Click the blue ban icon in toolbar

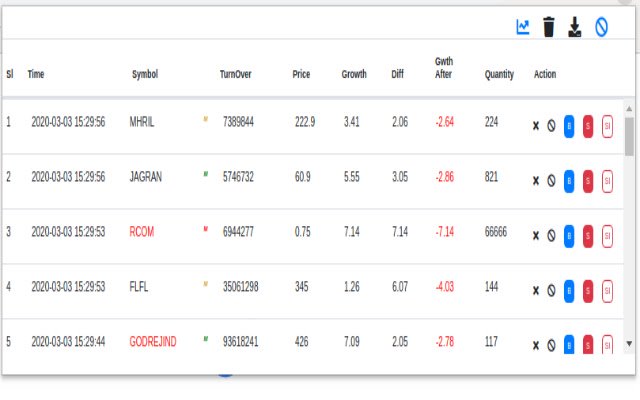[x=601, y=27]
